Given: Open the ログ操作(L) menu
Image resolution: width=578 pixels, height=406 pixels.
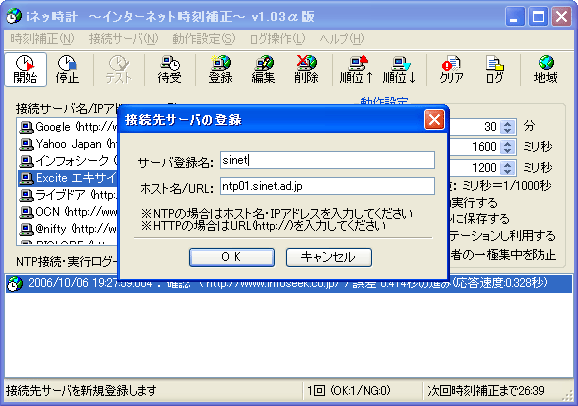Looking at the screenshot, I should click(277, 38).
